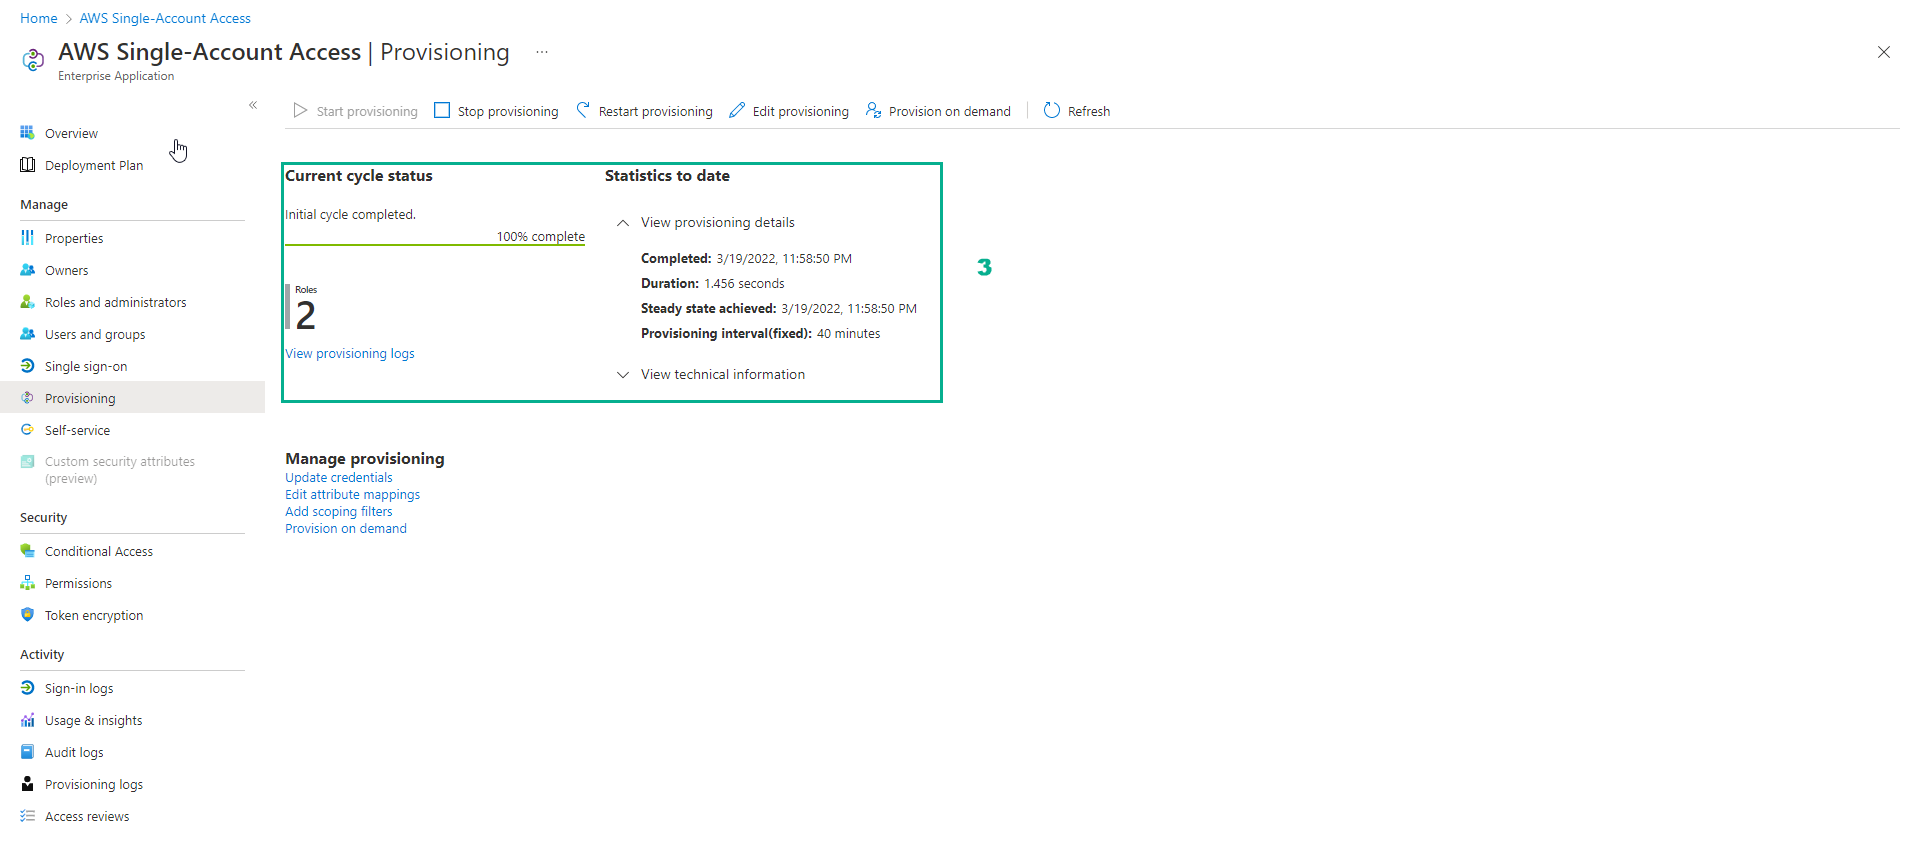Close the Provisioning blade

(1884, 52)
